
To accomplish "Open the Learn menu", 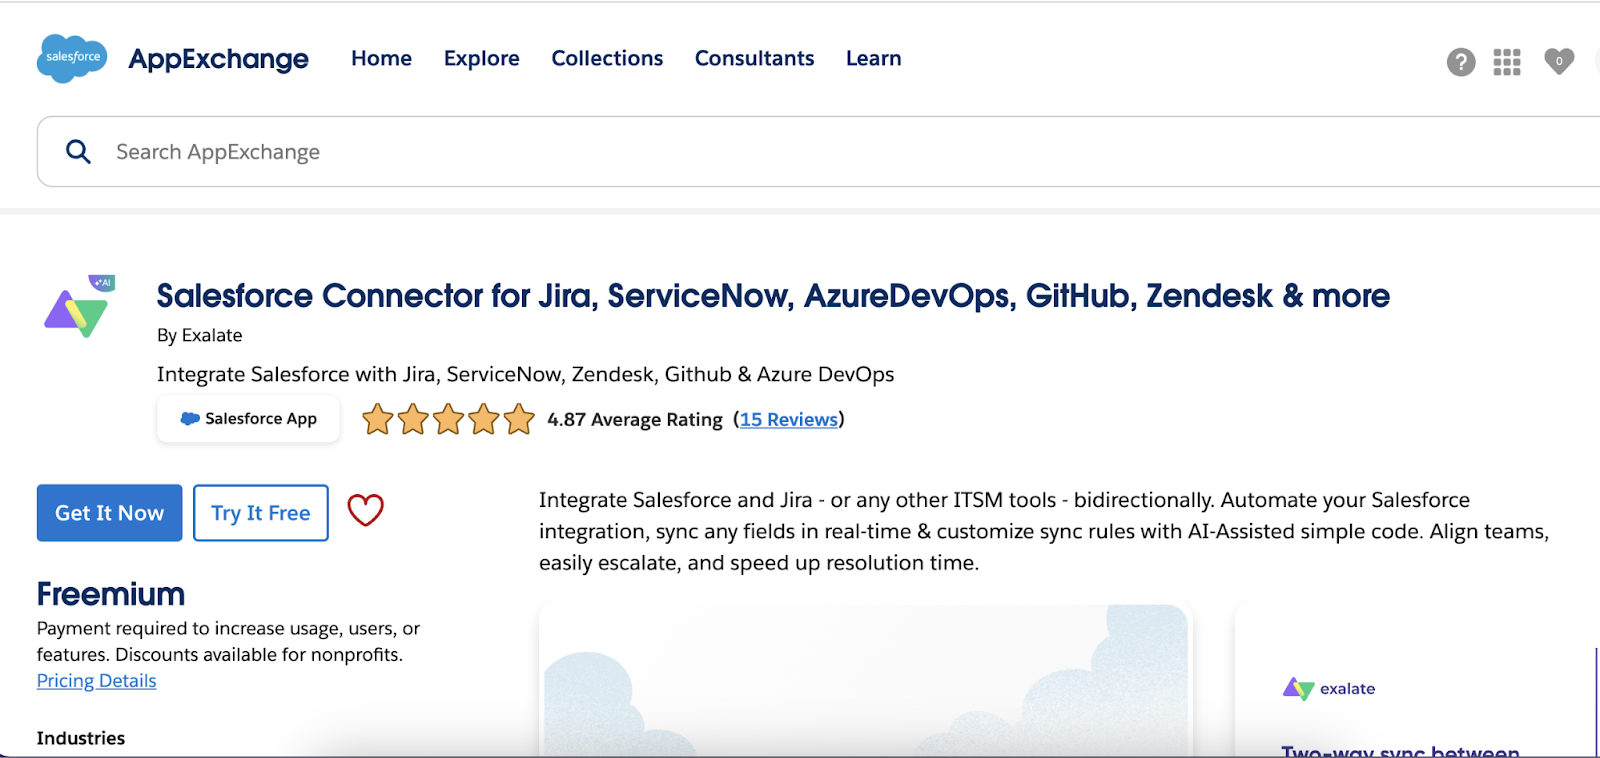I will (873, 58).
